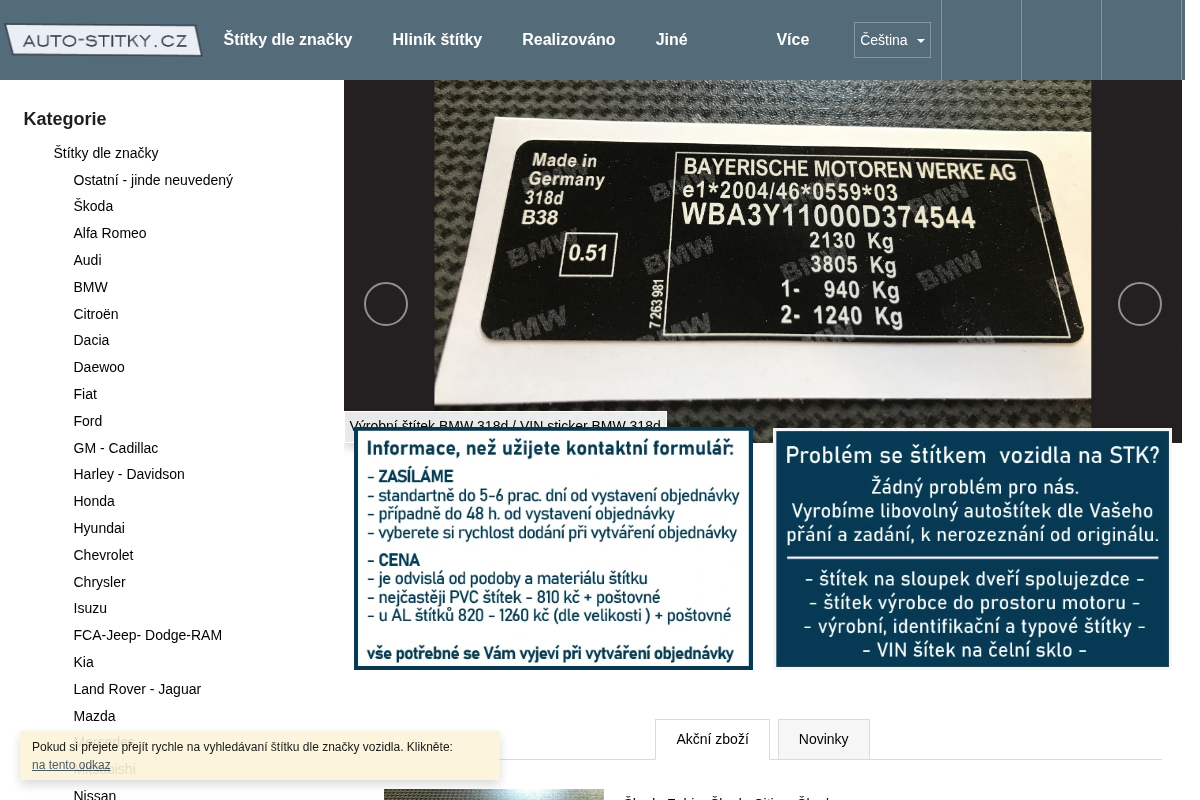1200x800 pixels.
Task: Open the Hliník štítky menu
Action: tap(437, 40)
